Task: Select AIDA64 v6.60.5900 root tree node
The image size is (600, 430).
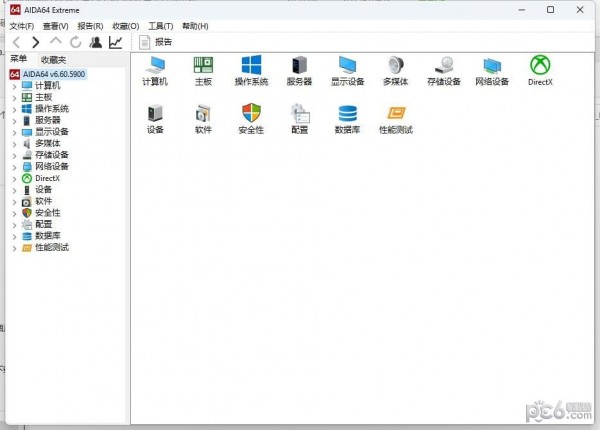Action: pyautogui.click(x=48, y=74)
